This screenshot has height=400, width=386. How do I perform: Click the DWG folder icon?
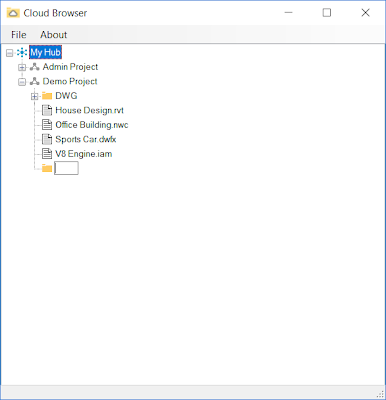pos(47,96)
